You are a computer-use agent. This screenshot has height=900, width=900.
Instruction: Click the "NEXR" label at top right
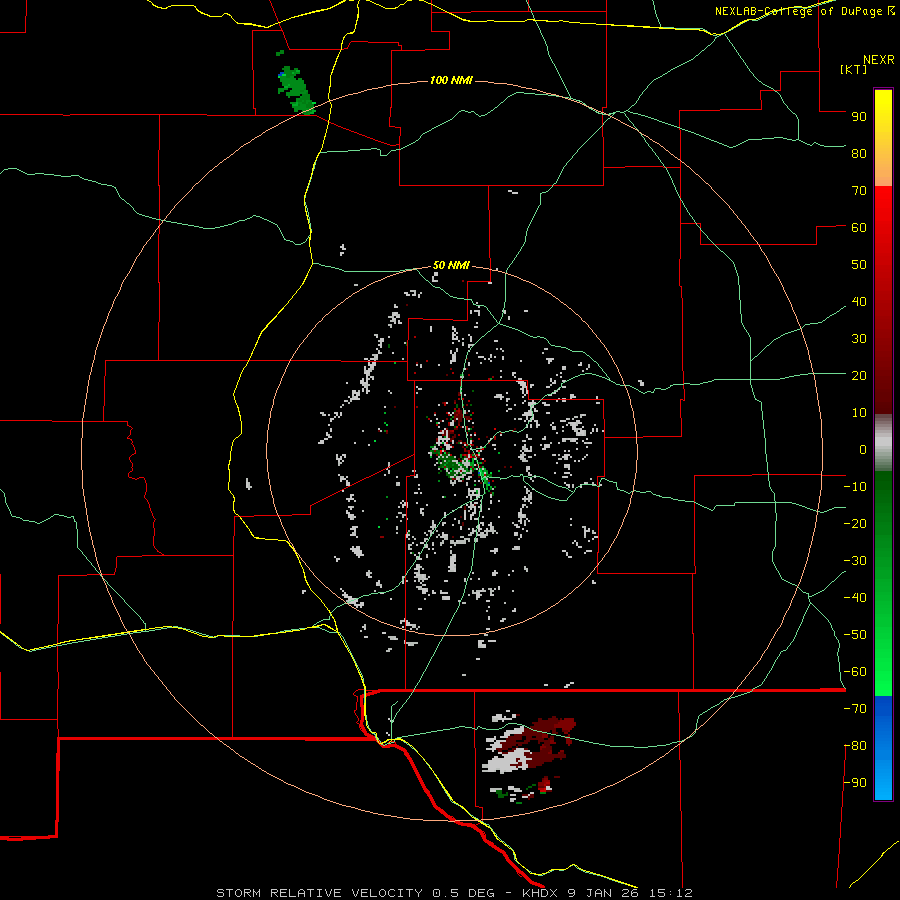pos(879,60)
